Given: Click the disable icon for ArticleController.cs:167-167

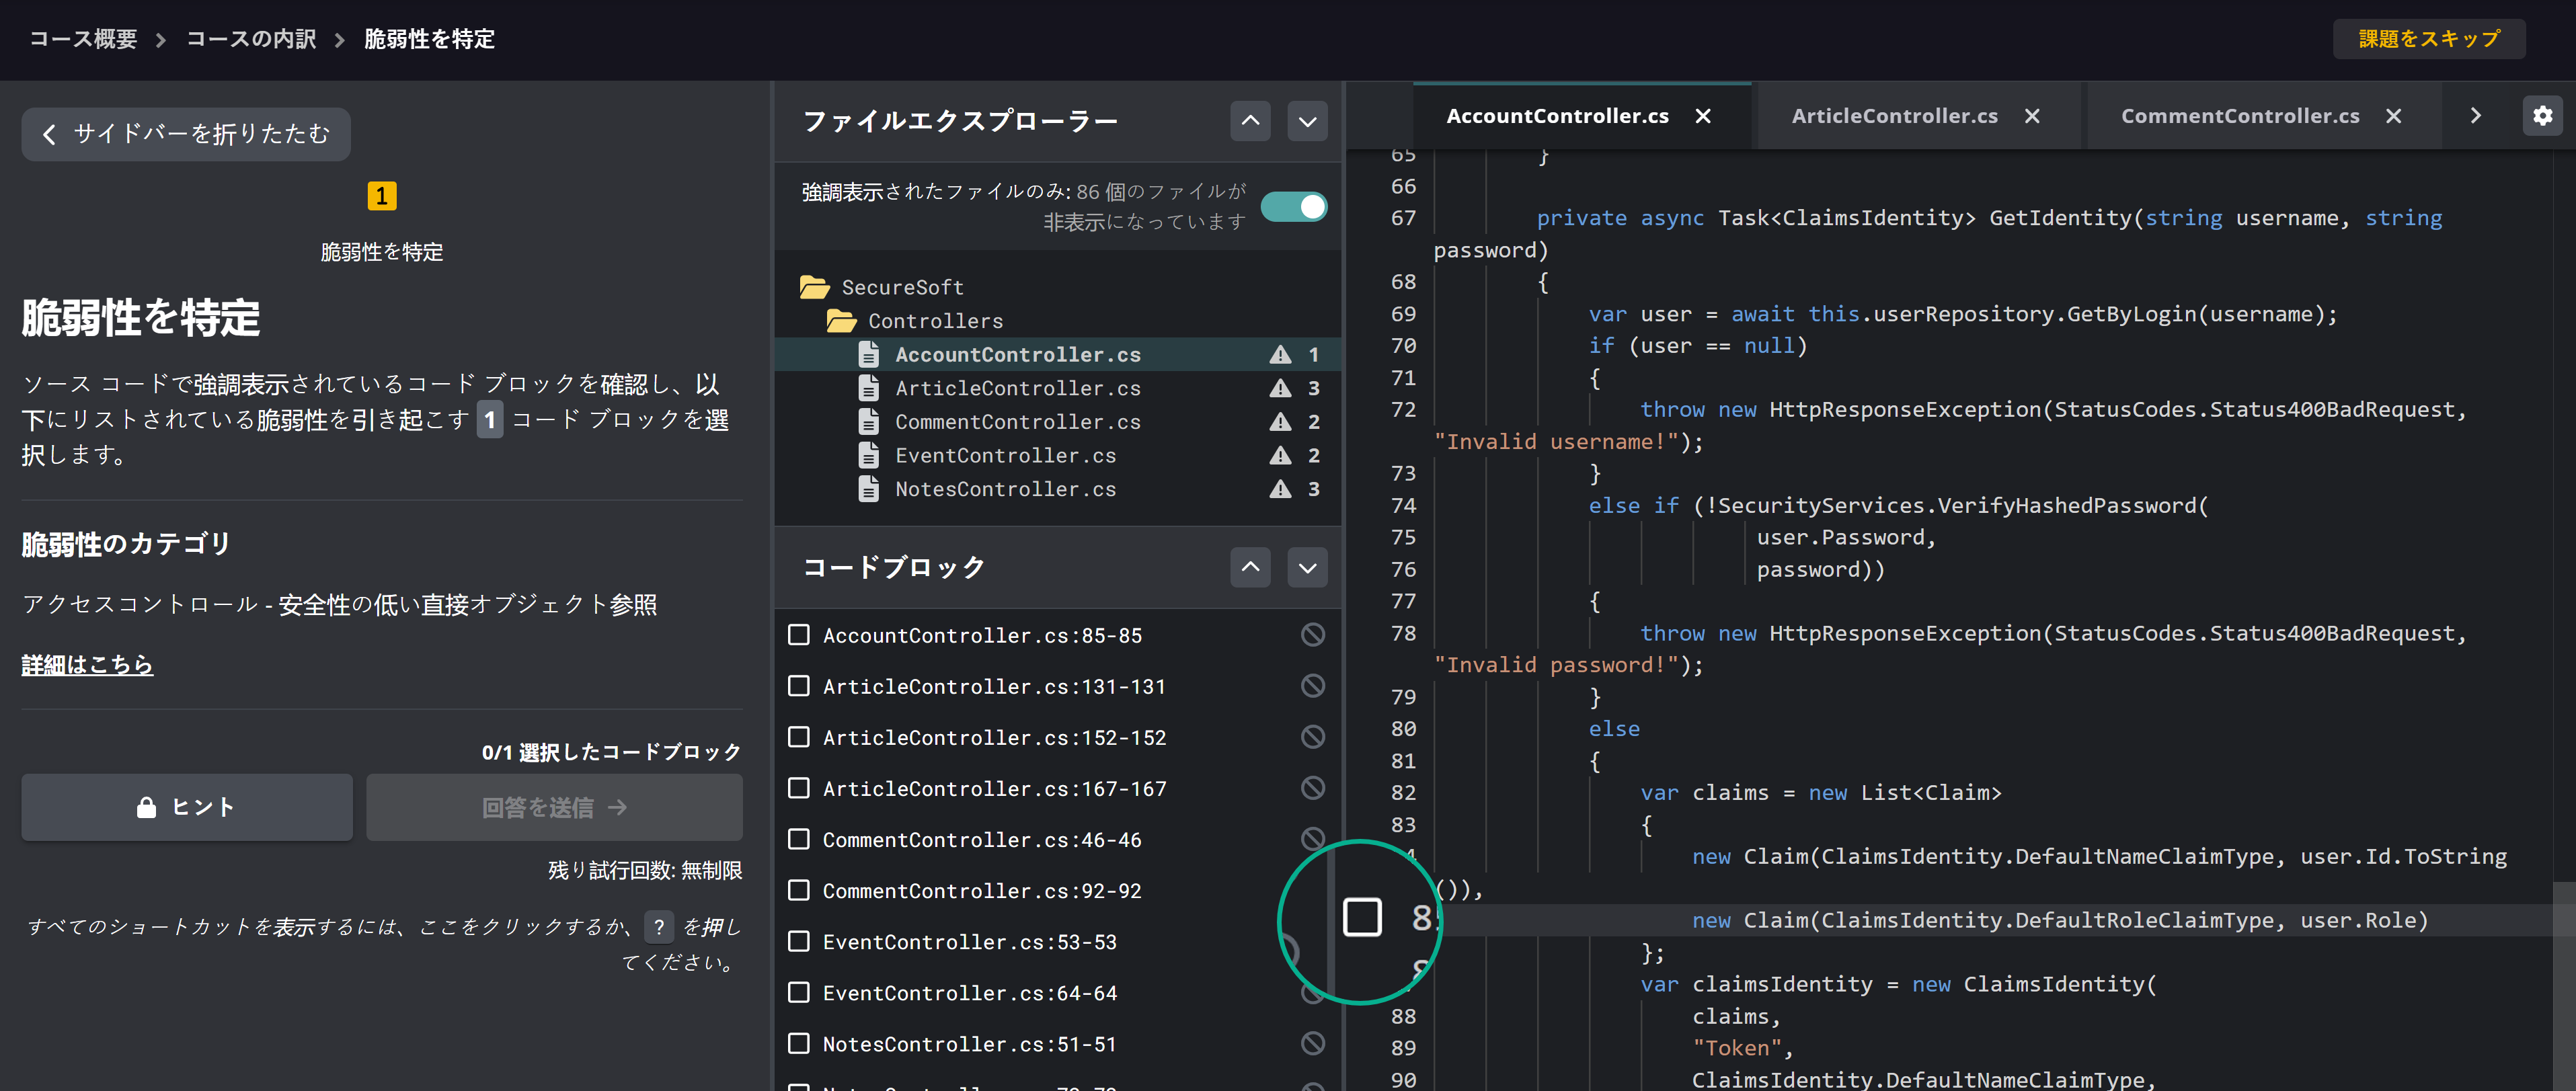Looking at the screenshot, I should pyautogui.click(x=1312, y=788).
